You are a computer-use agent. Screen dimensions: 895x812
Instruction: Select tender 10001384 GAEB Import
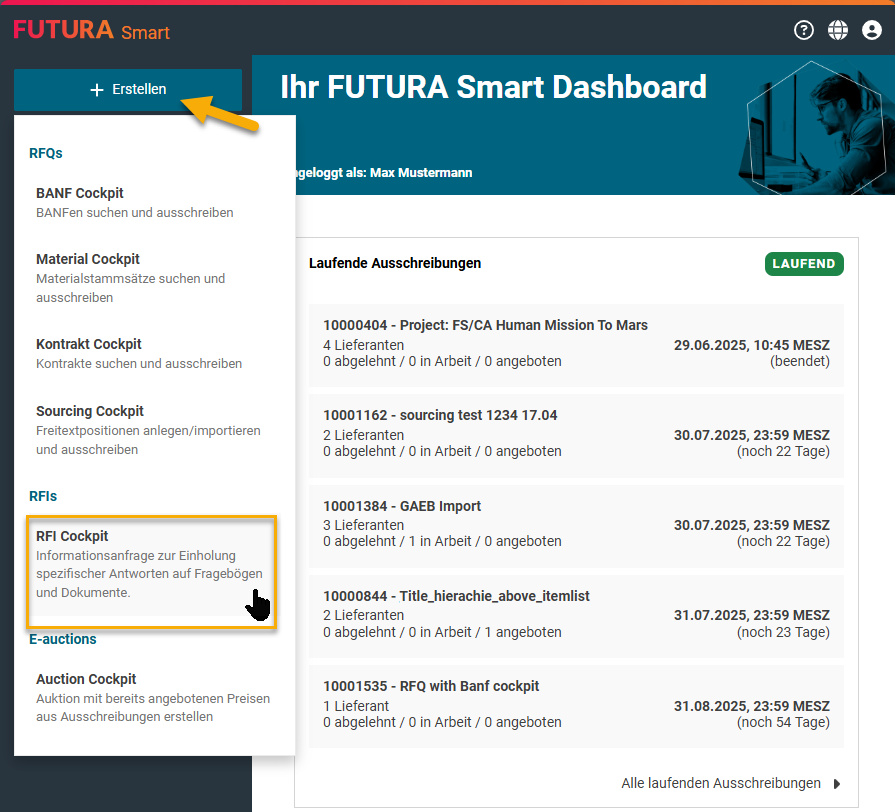(576, 523)
